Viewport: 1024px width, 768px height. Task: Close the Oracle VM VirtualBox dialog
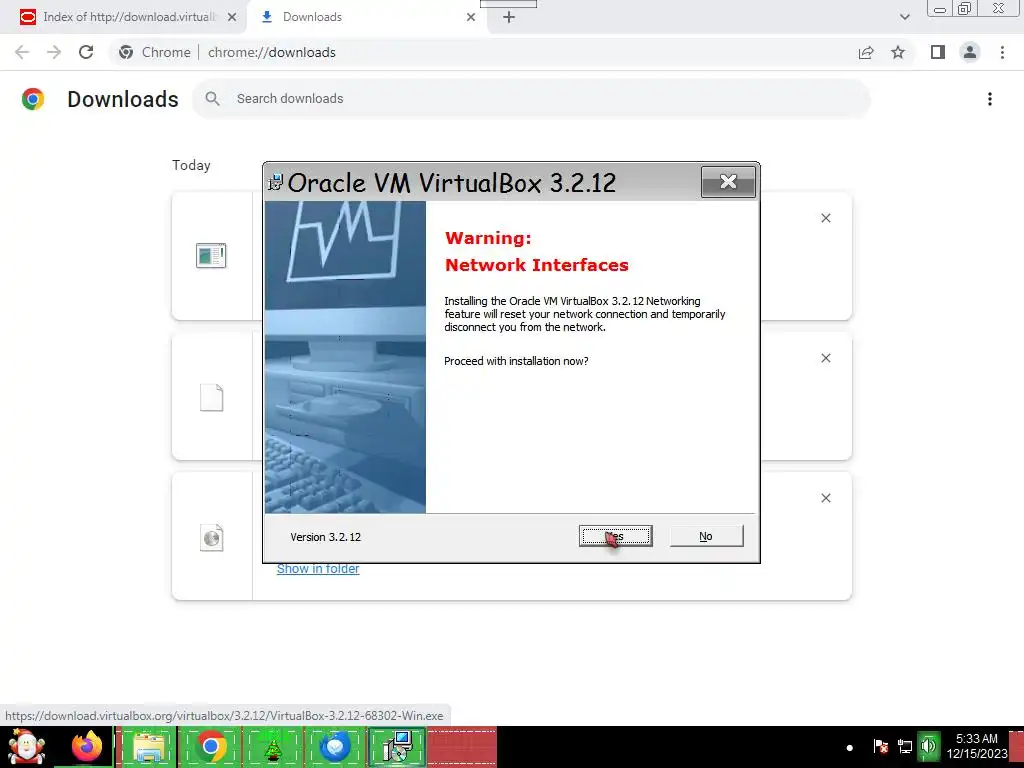[x=728, y=182]
